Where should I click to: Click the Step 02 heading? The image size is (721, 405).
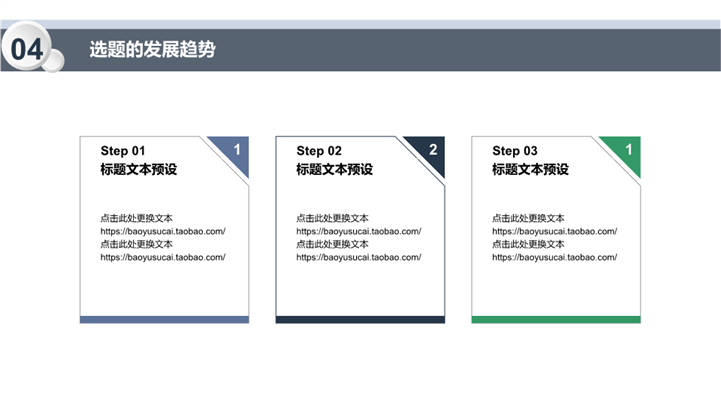coord(319,151)
